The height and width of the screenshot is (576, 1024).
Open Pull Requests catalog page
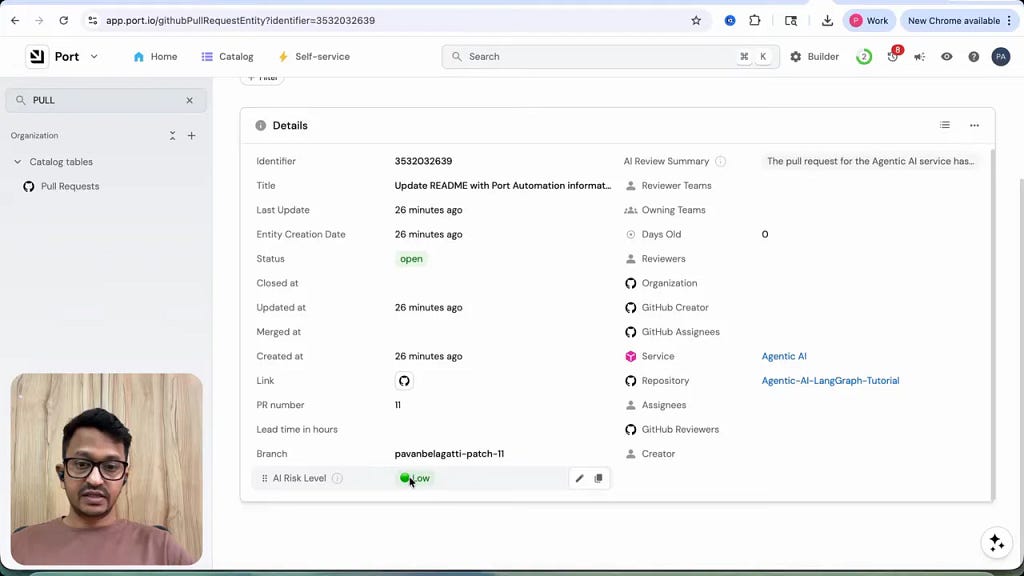tap(70, 186)
